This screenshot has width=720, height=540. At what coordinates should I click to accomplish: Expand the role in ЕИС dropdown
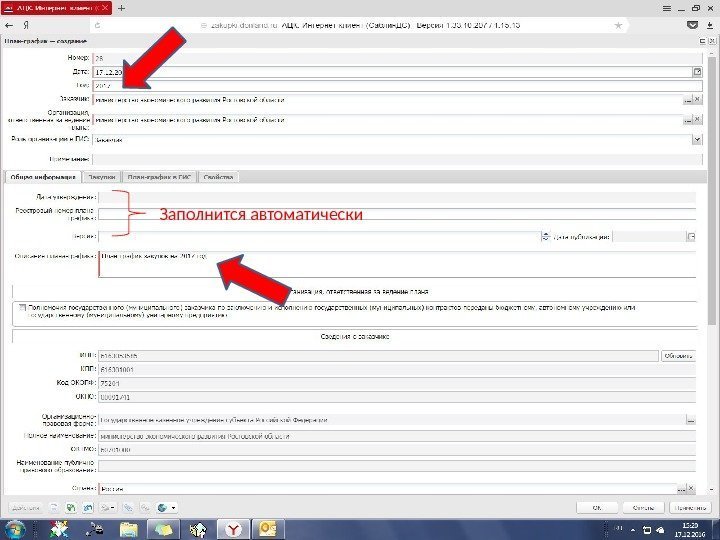click(697, 140)
